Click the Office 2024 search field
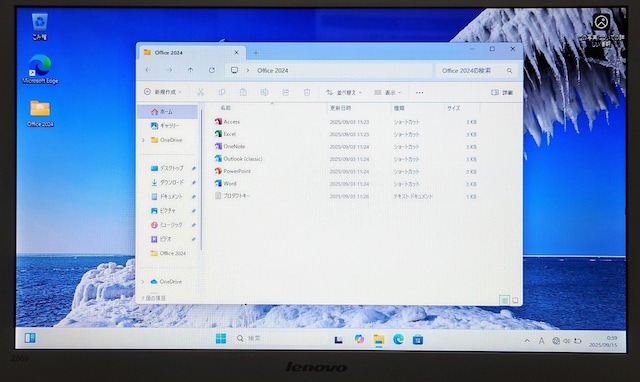 [x=477, y=71]
